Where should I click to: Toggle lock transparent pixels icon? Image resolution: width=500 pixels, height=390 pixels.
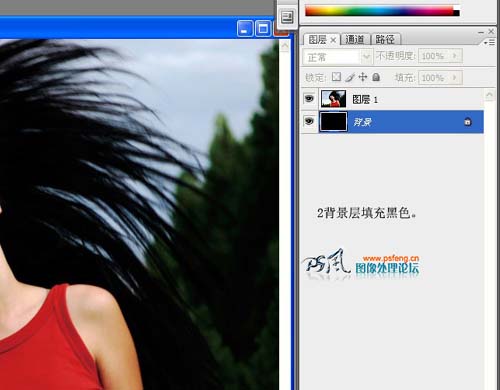click(x=336, y=77)
